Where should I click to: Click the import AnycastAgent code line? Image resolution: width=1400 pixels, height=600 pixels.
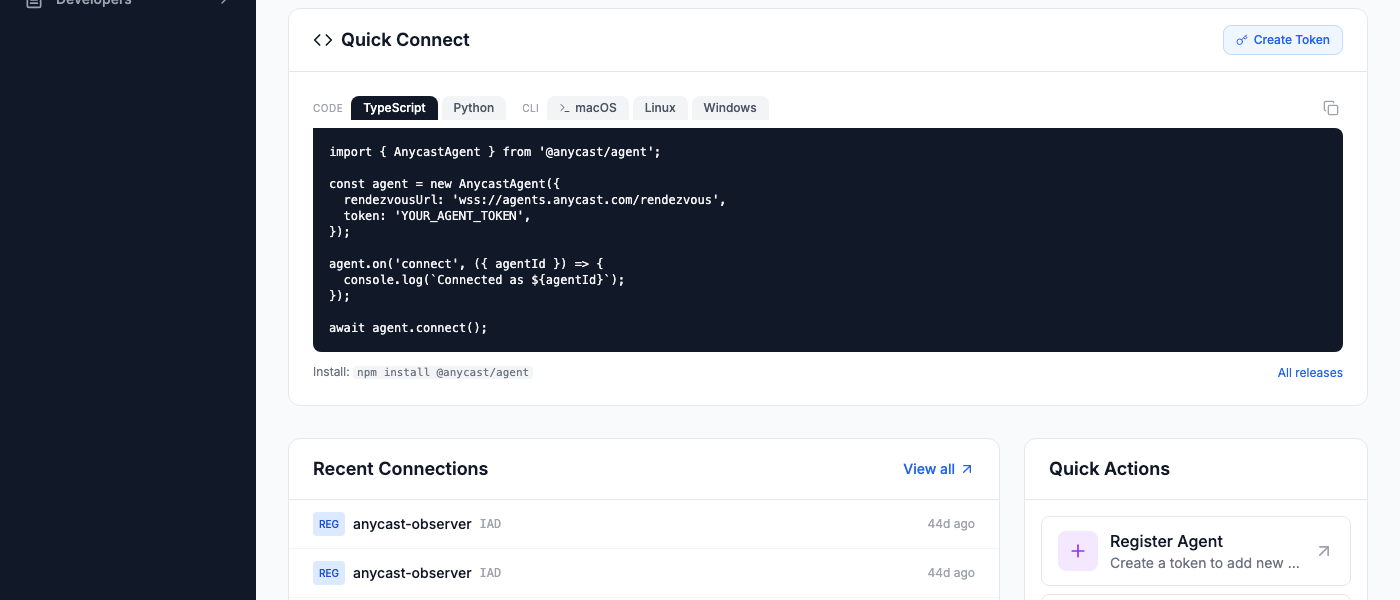(495, 152)
